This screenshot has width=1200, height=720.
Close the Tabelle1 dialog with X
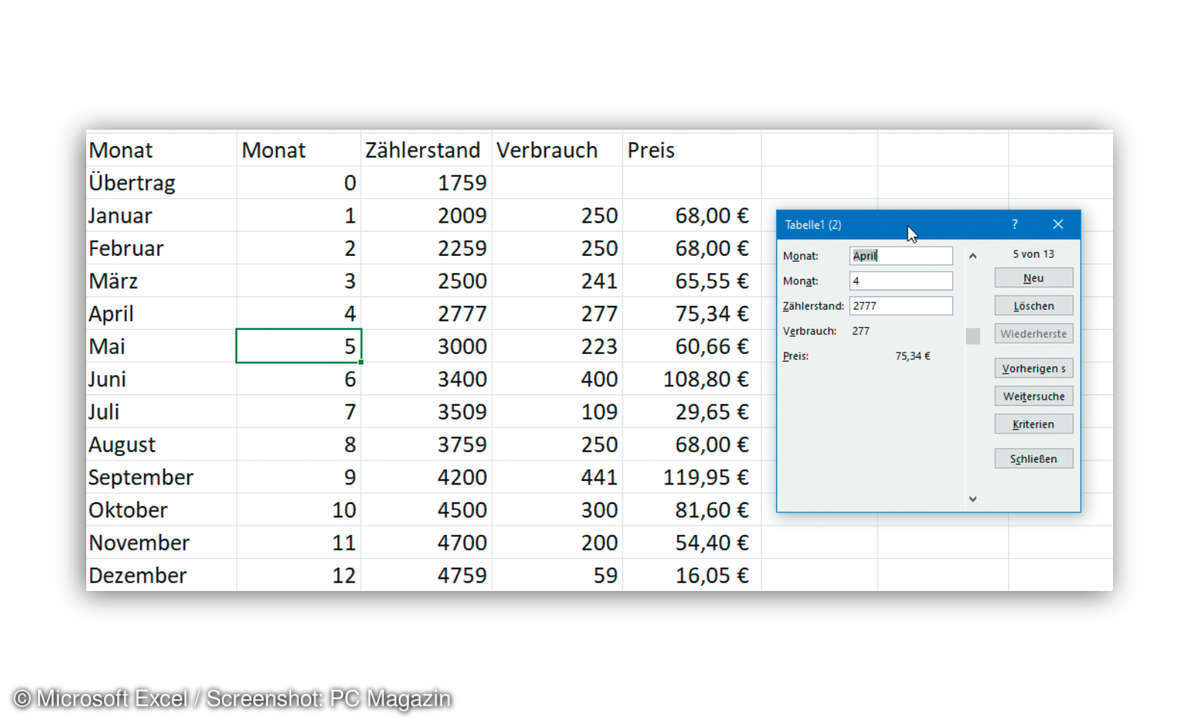tap(1058, 225)
